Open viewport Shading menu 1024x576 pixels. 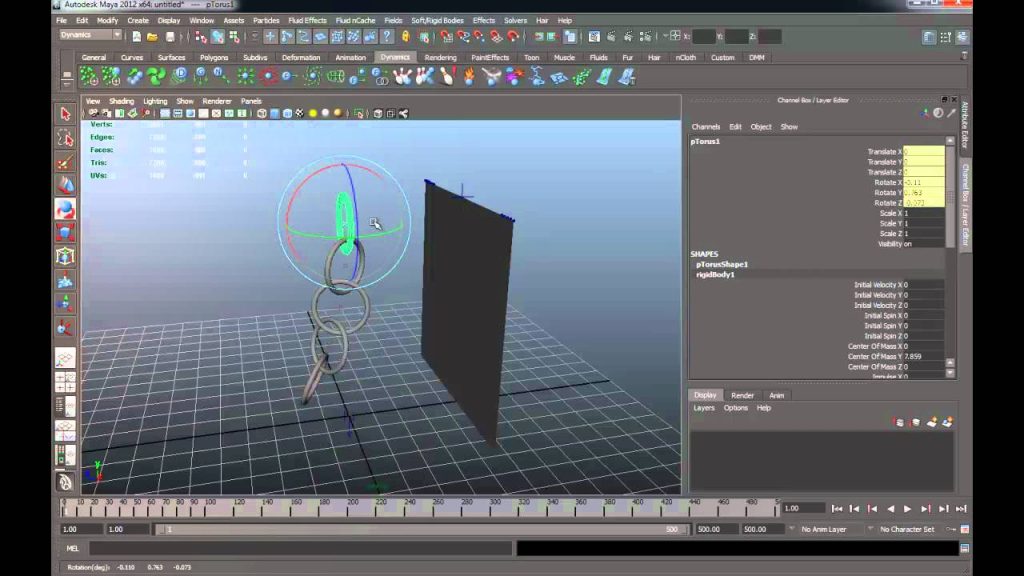coord(121,101)
